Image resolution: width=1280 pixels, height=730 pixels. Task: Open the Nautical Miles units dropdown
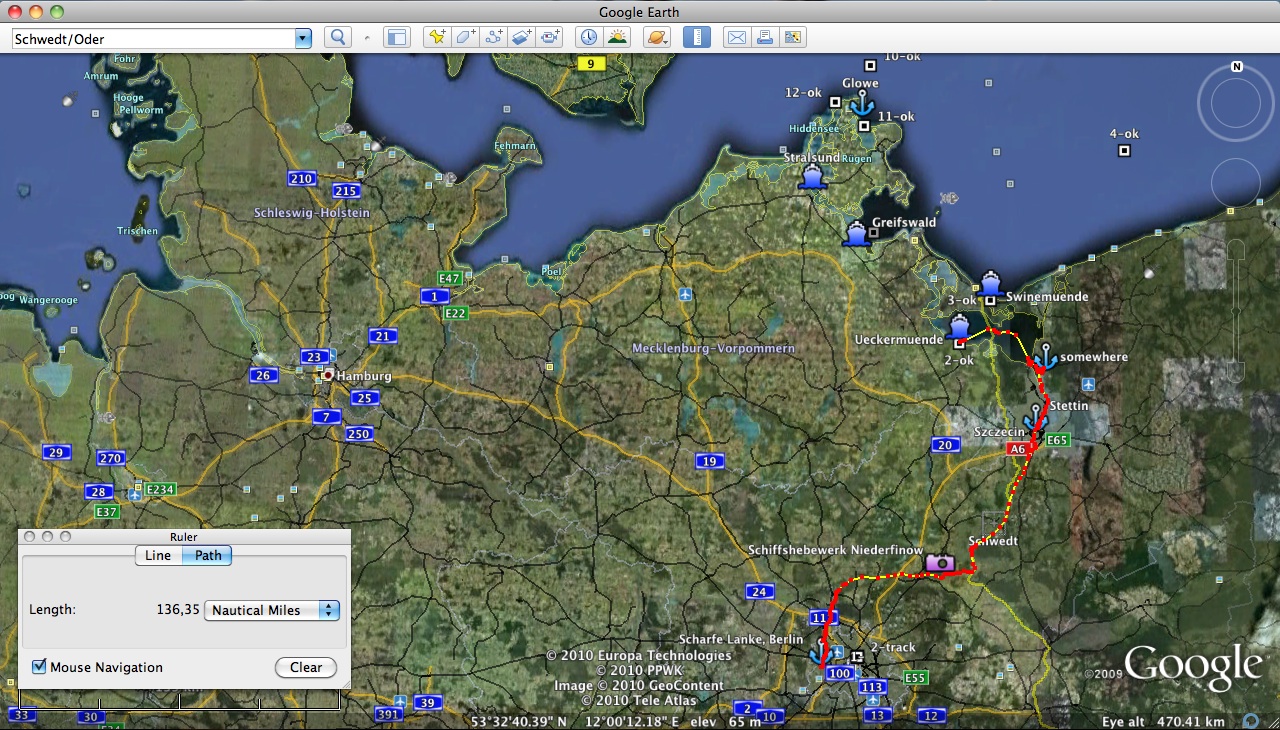point(271,610)
